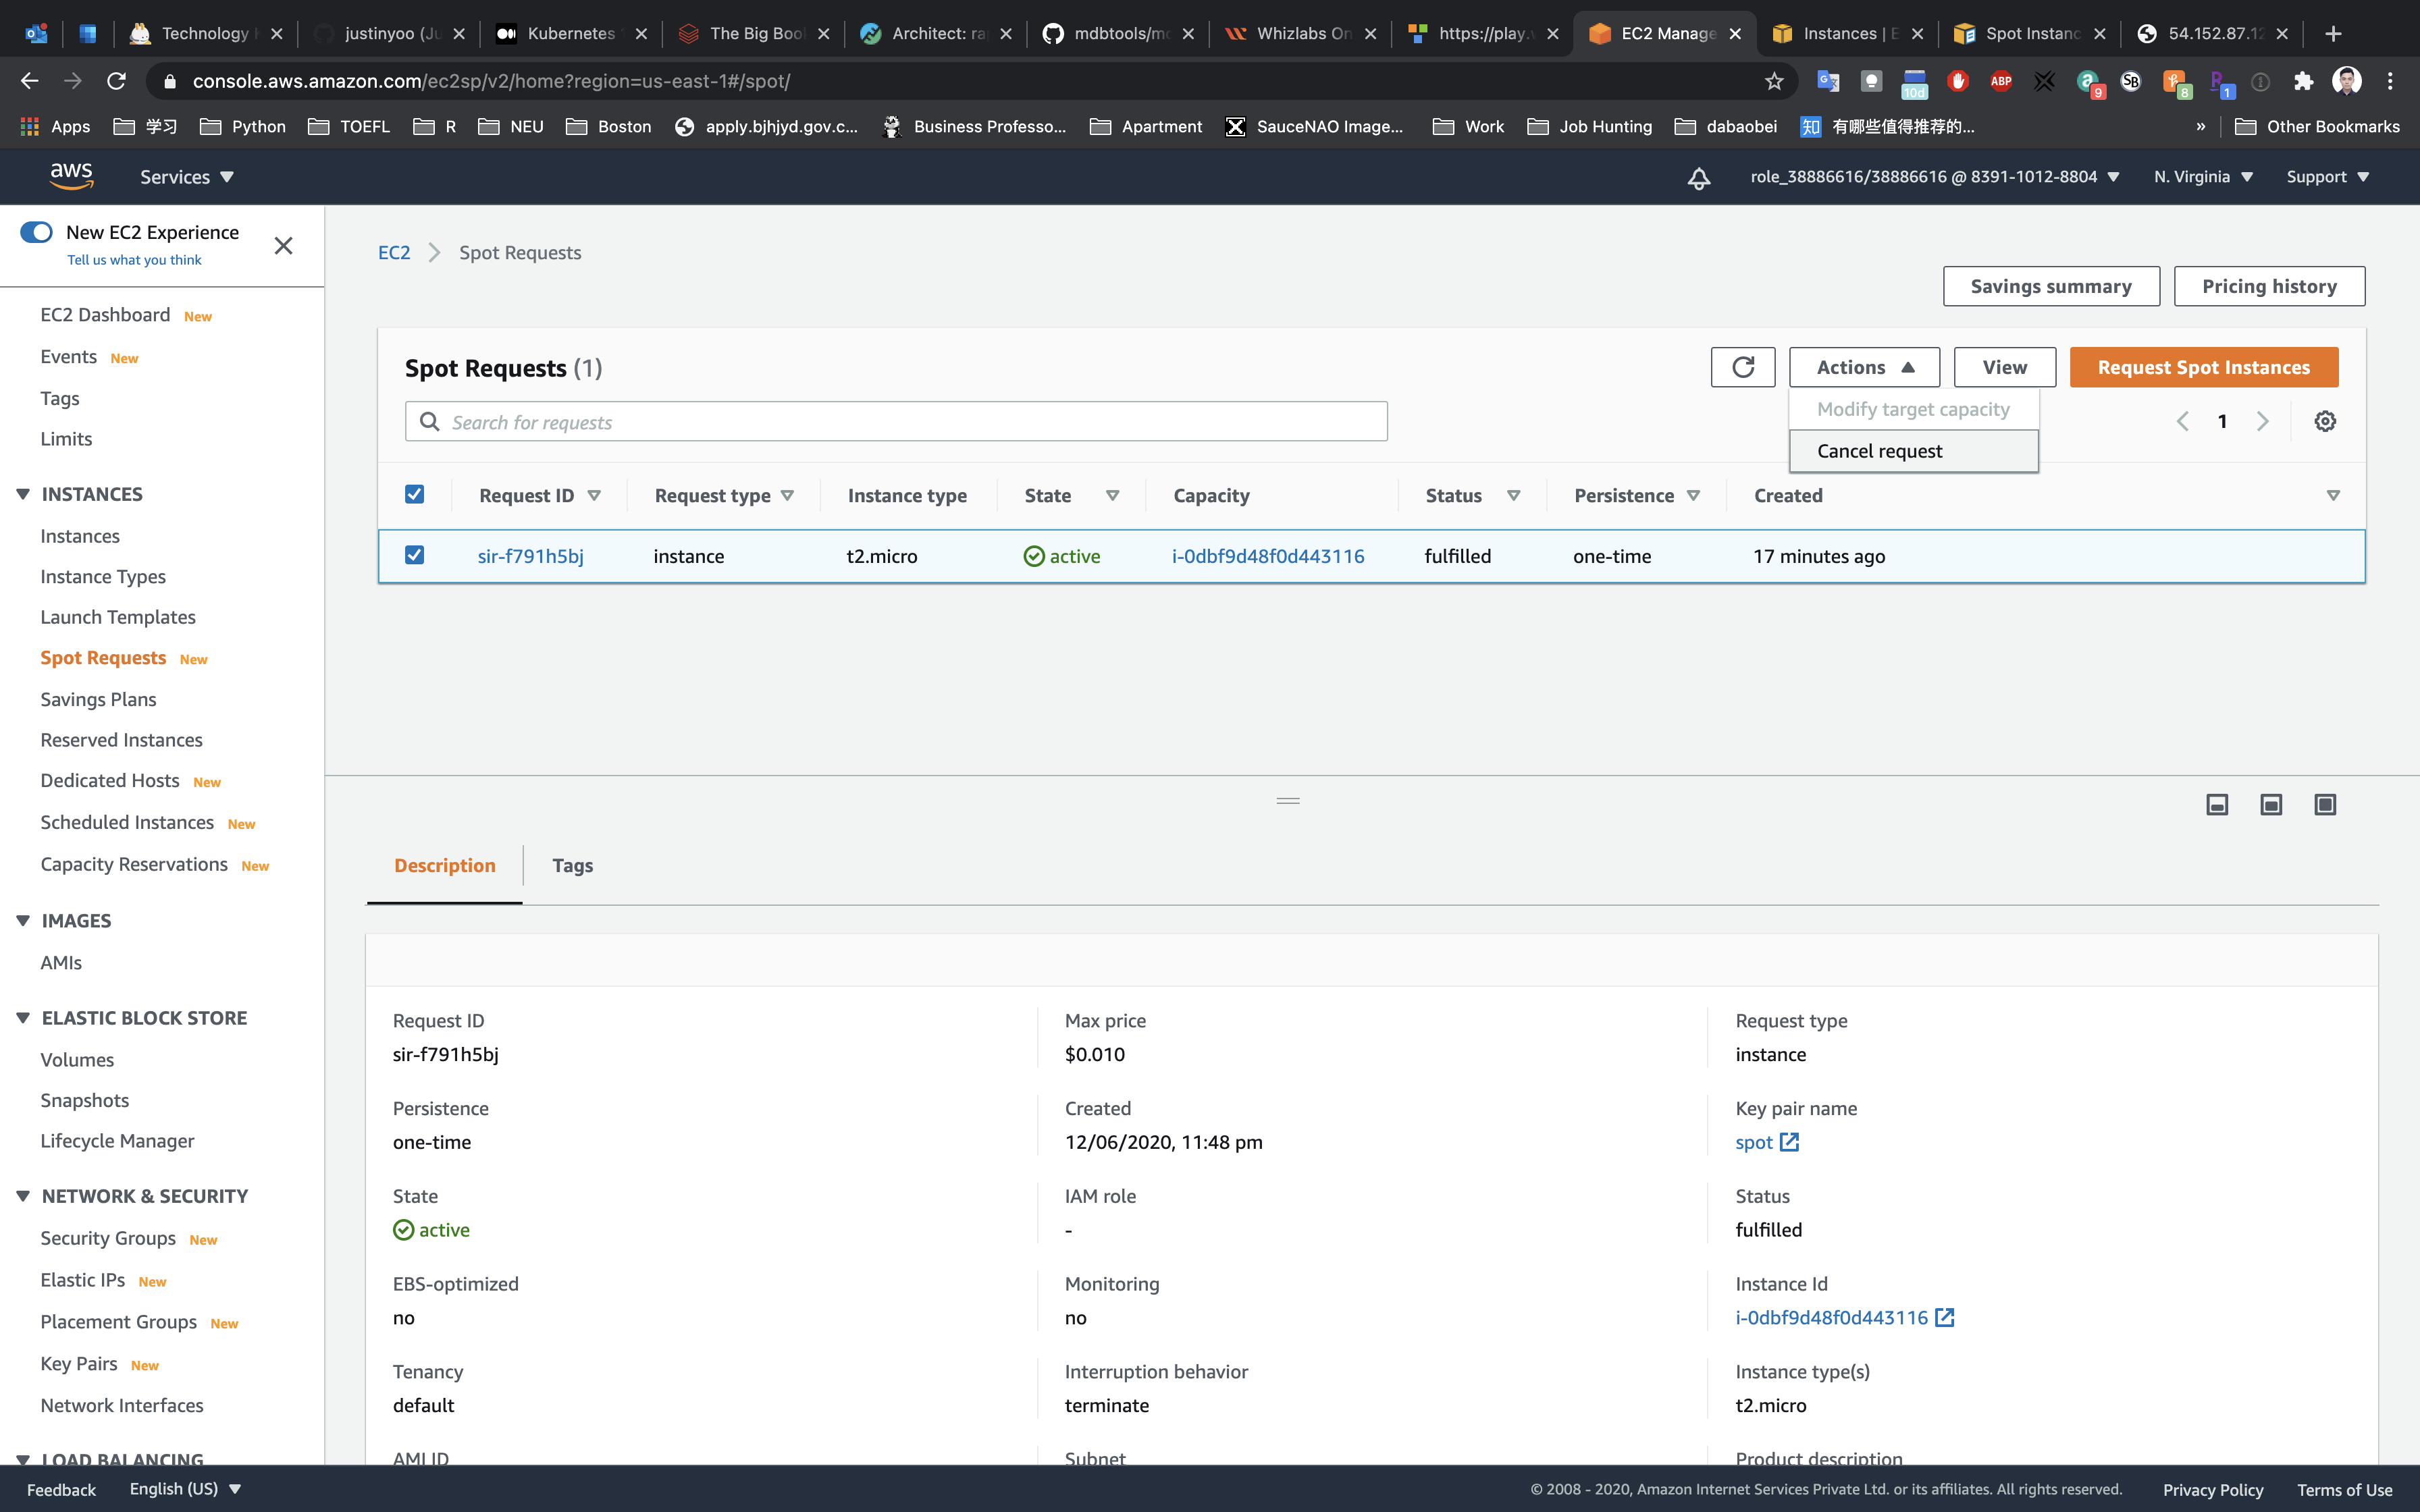The width and height of the screenshot is (2420, 1512).
Task: Open table preferences gear icon
Action: [2325, 421]
